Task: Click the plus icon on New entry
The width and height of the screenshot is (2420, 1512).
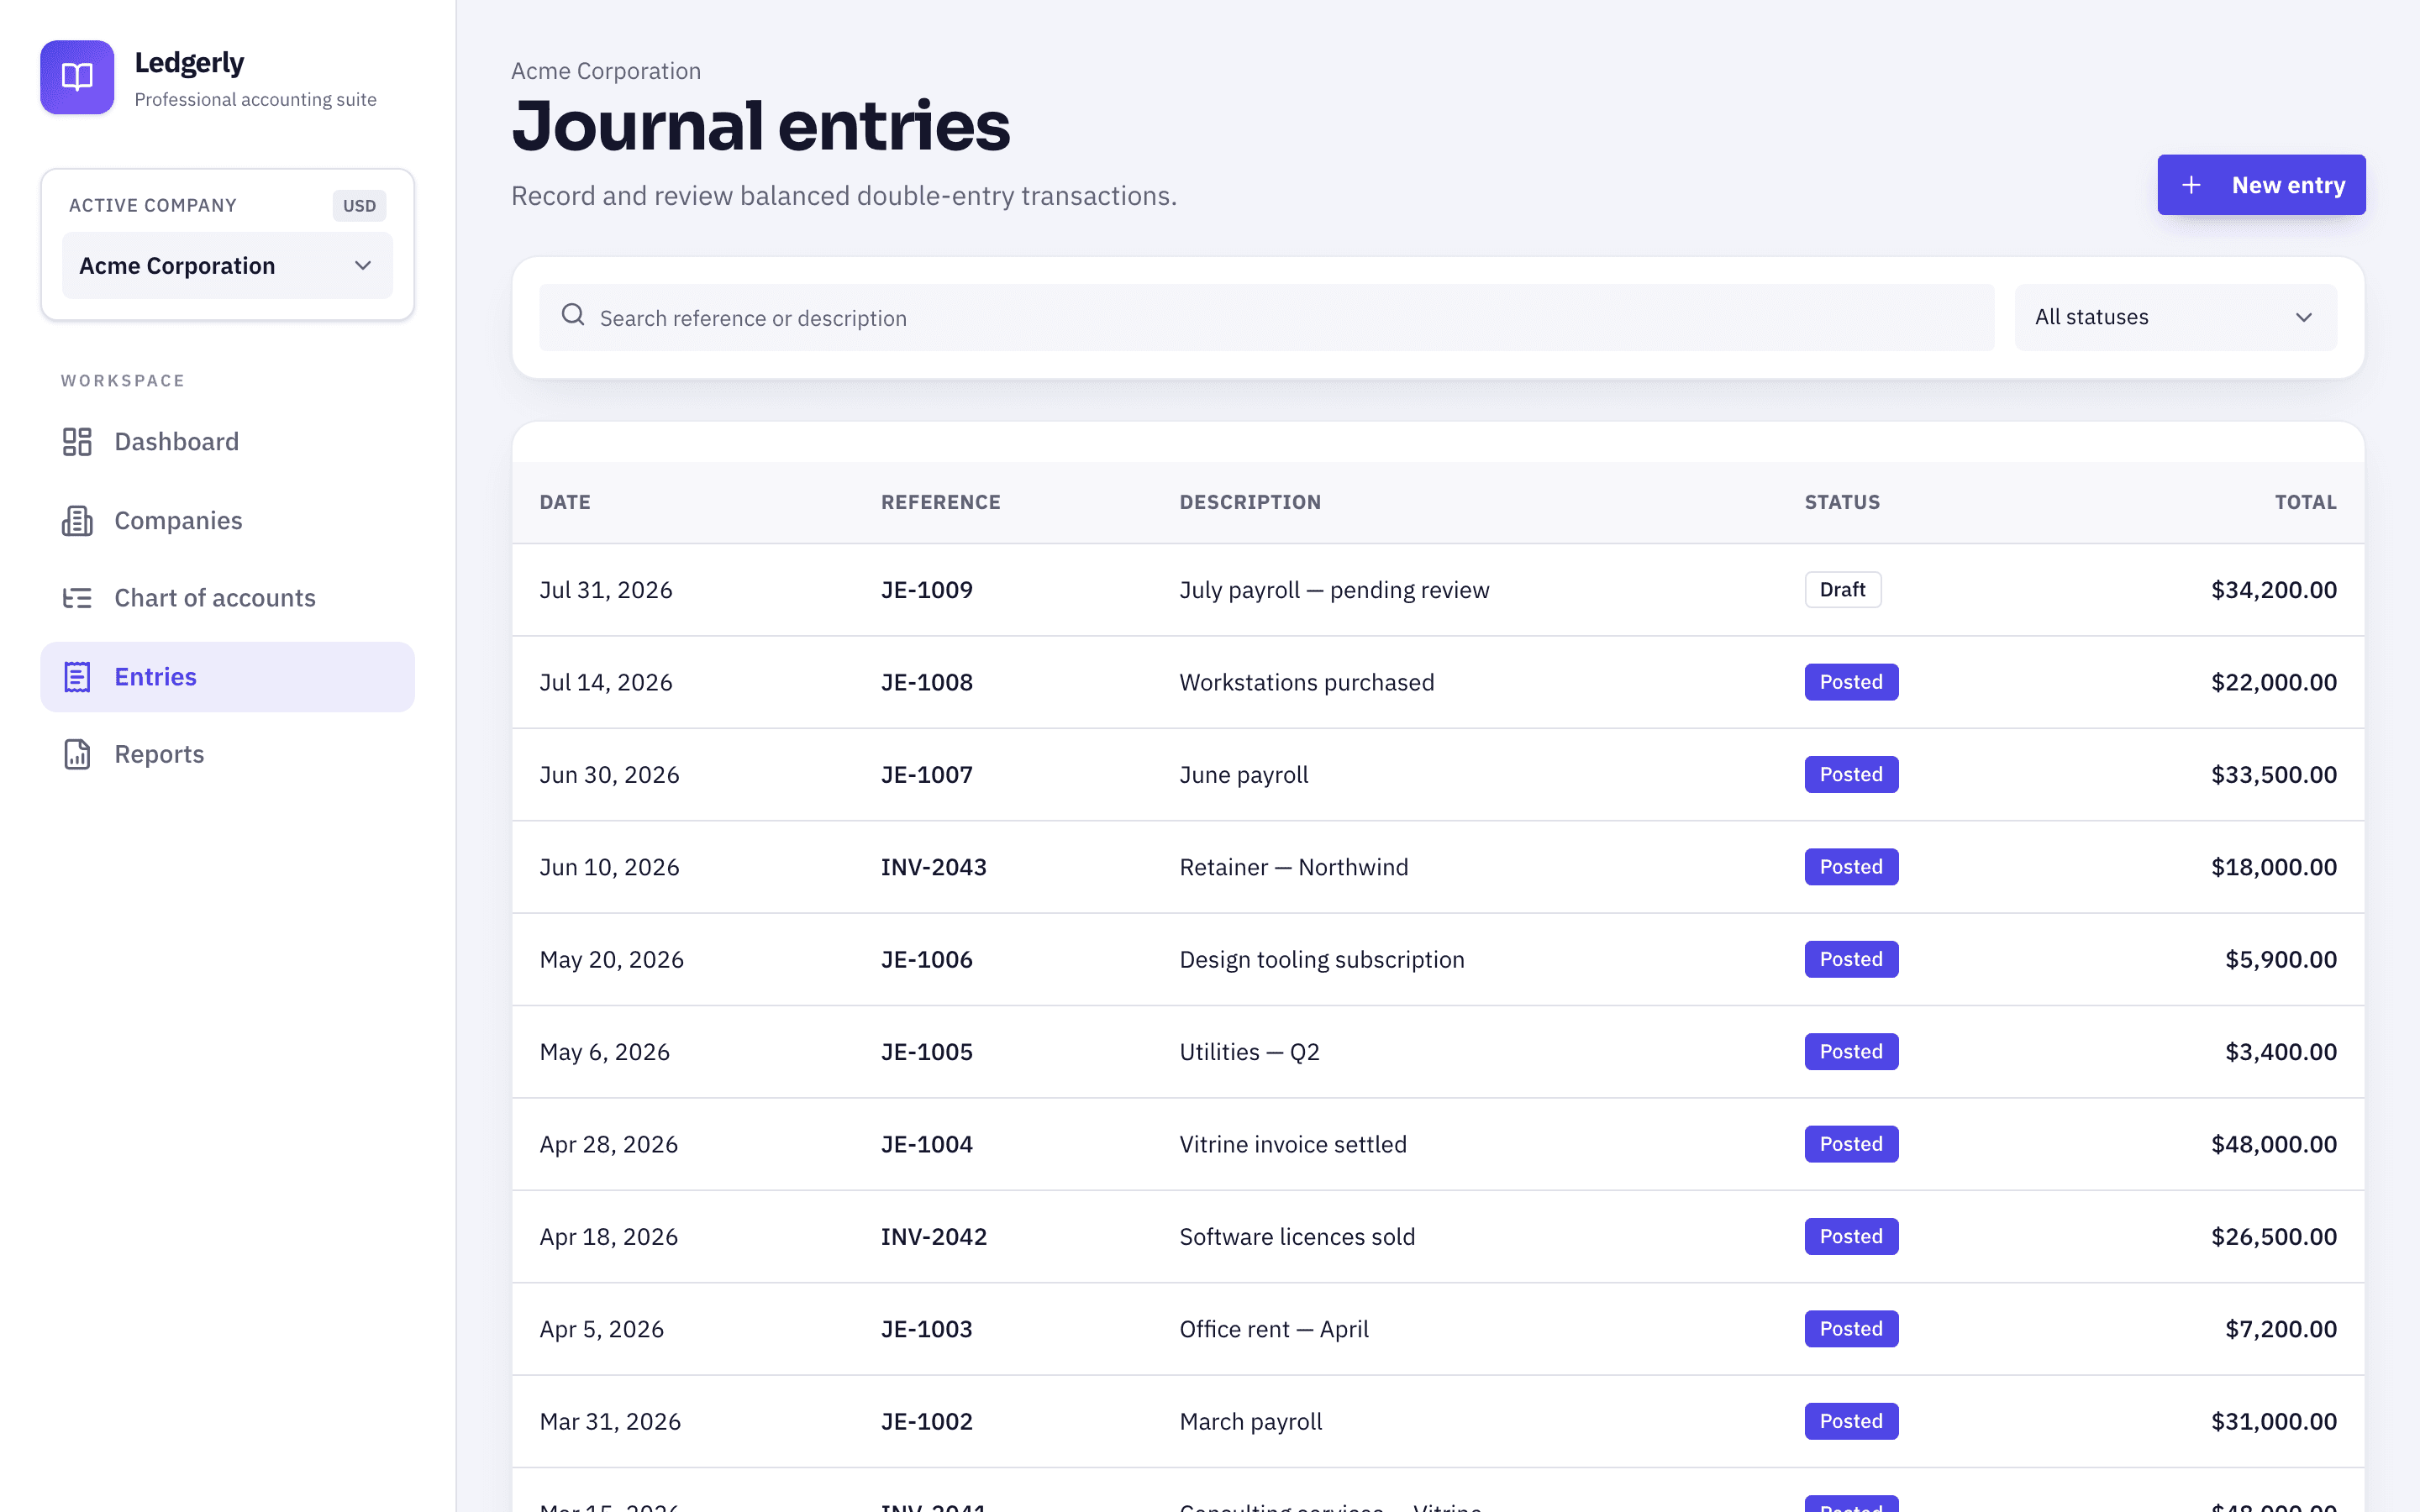Action: coord(2191,185)
